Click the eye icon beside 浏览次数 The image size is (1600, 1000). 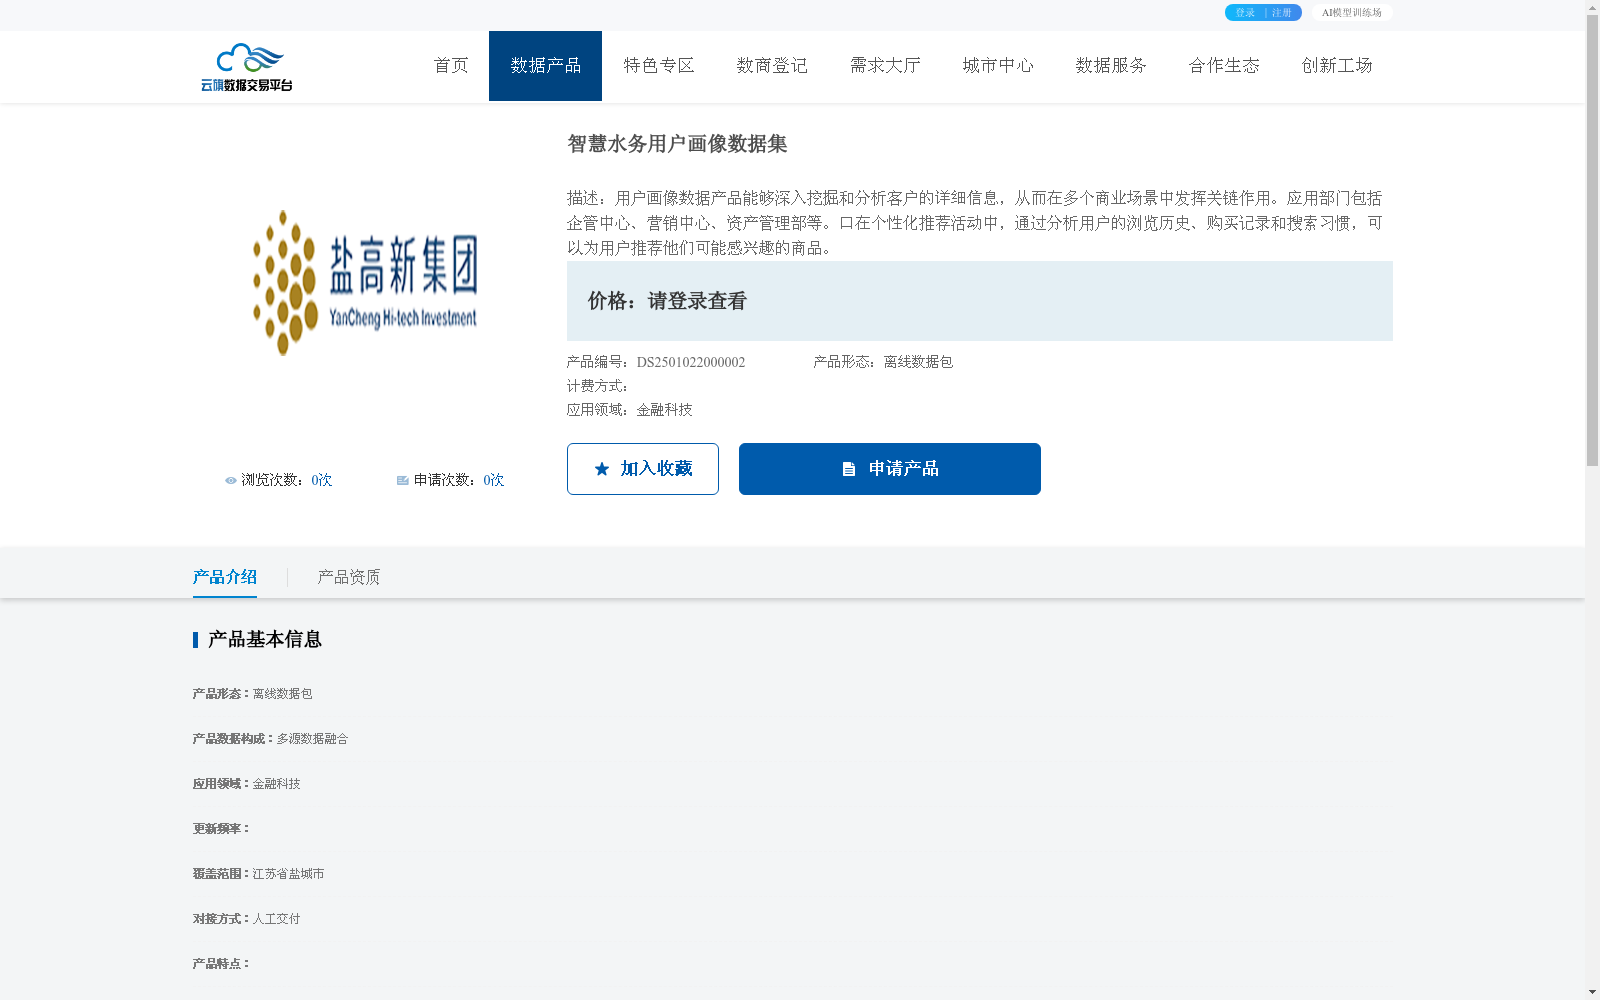click(231, 481)
